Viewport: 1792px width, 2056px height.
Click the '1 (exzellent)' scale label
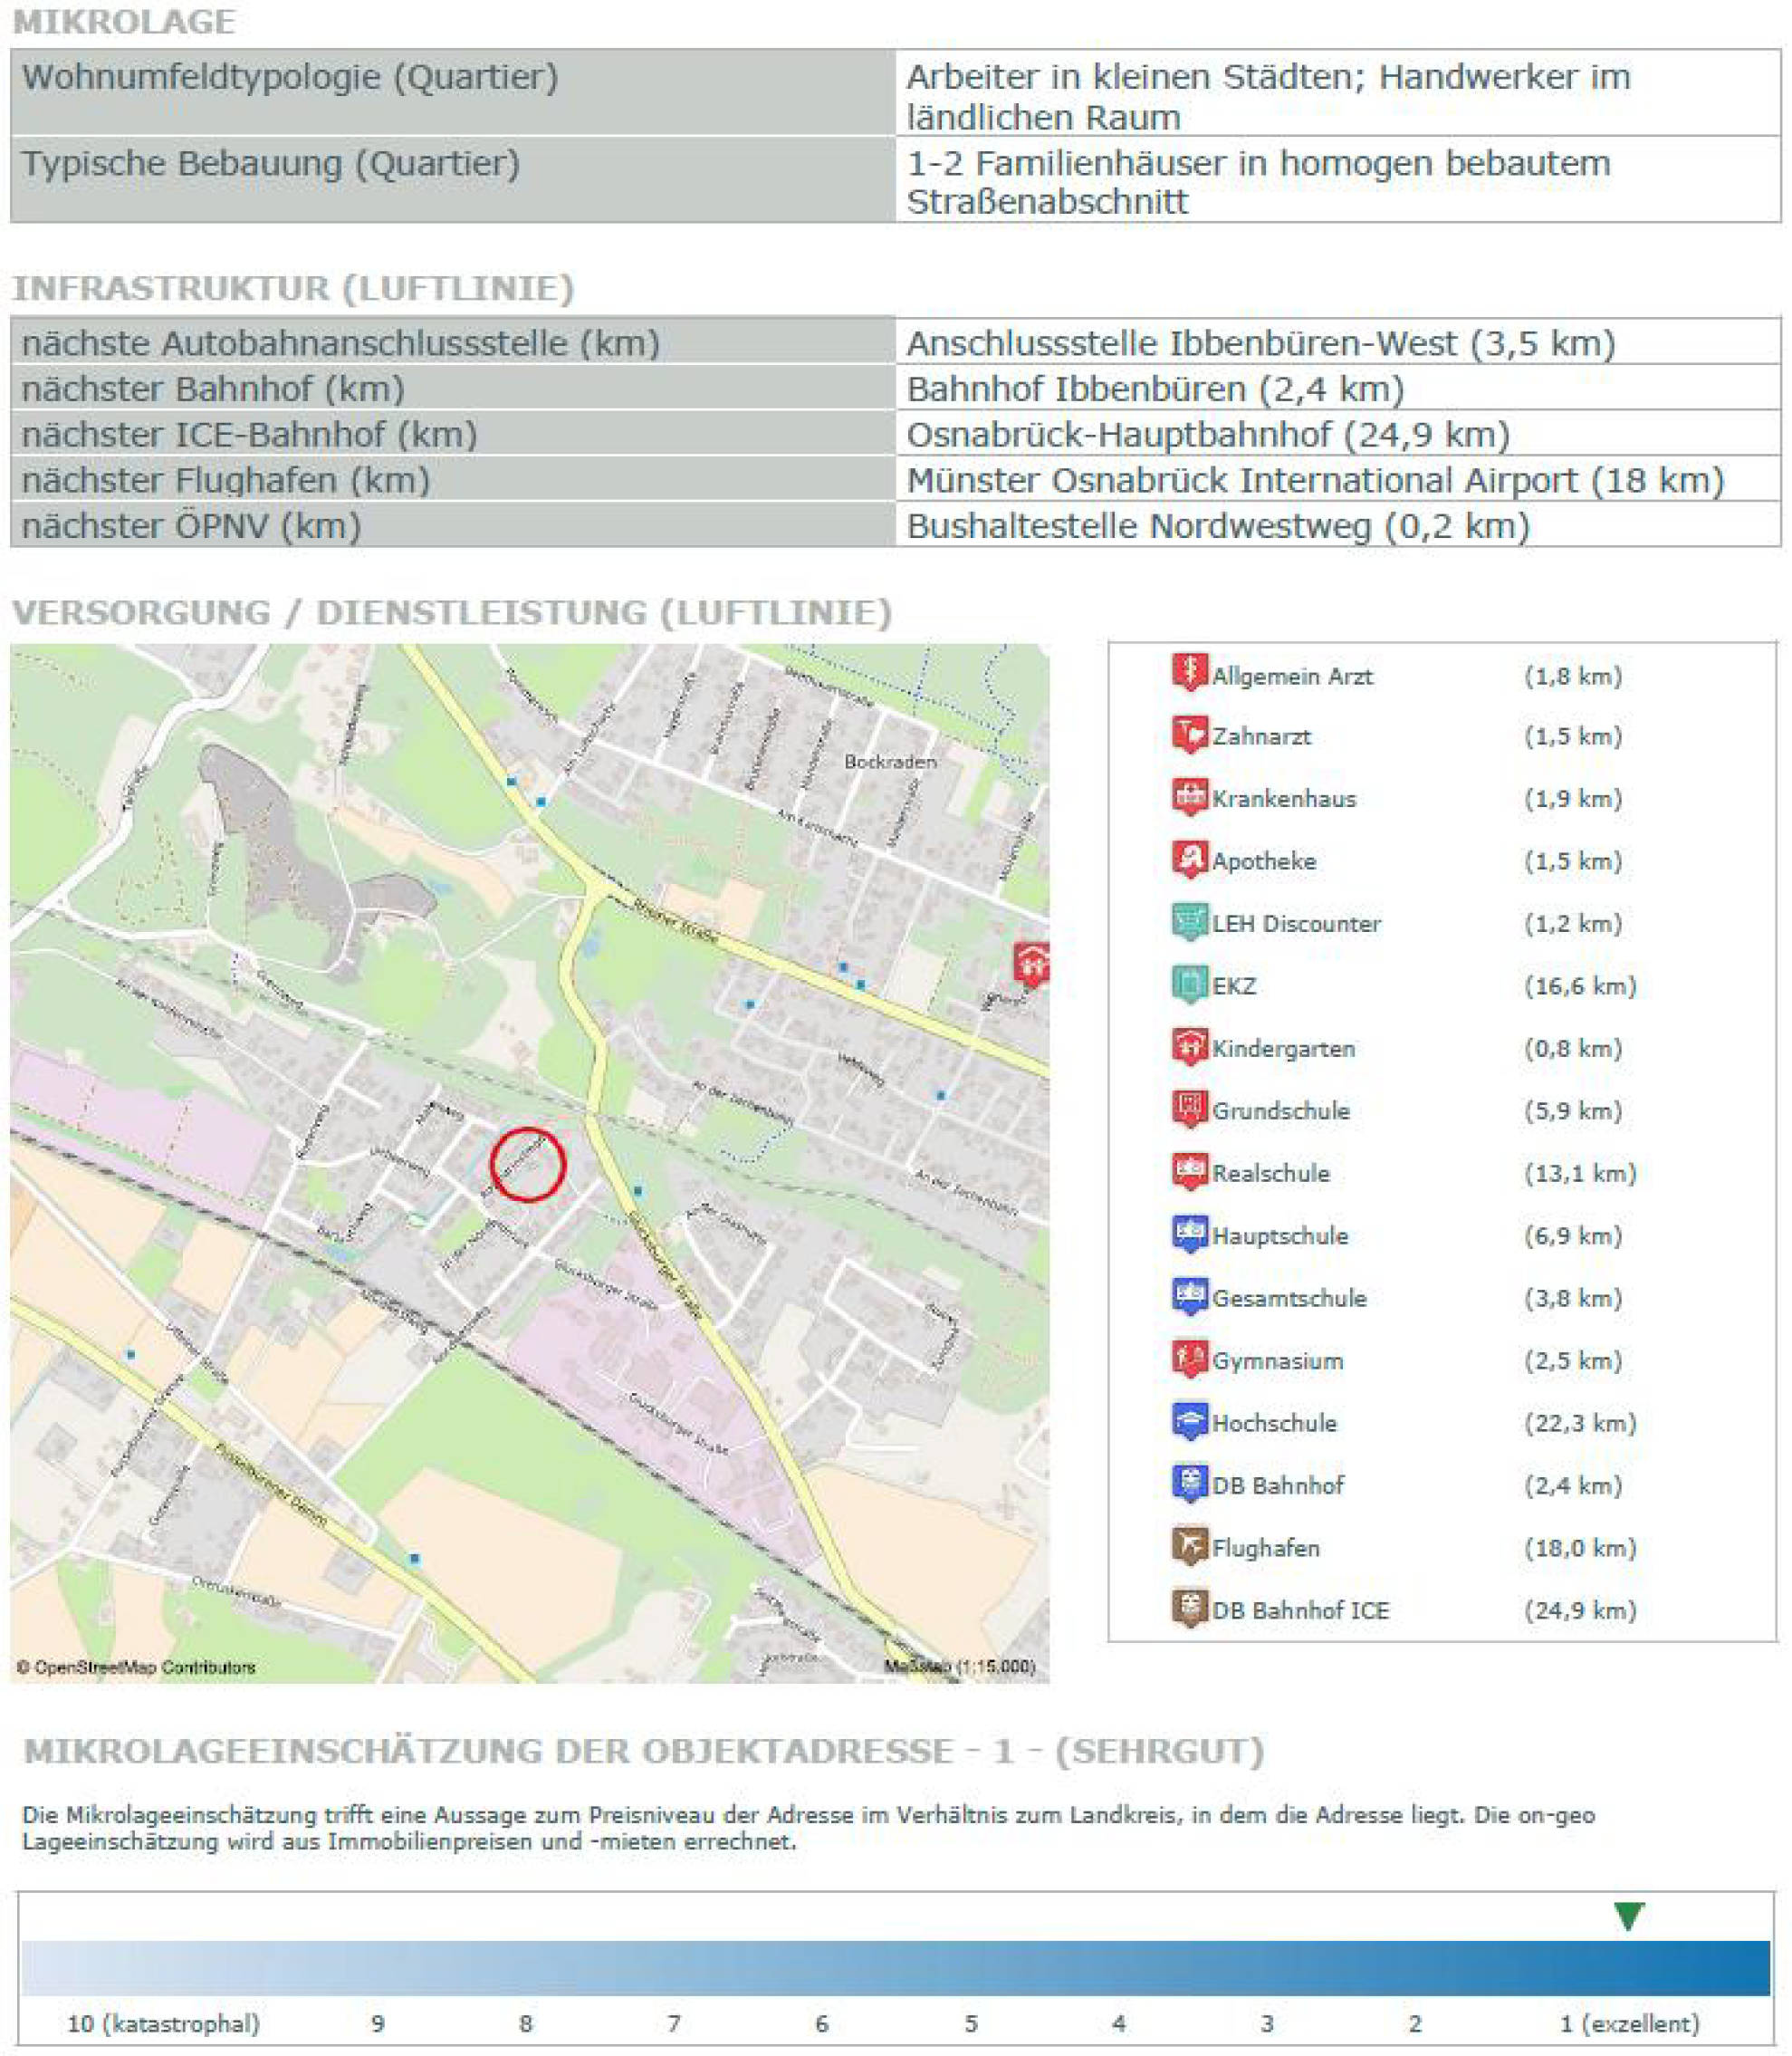click(1630, 2024)
